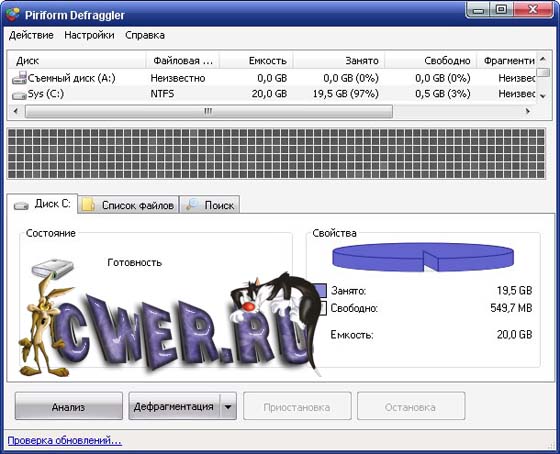Click the magnifier icon on Поиск tab
The height and width of the screenshot is (454, 560).
point(192,204)
